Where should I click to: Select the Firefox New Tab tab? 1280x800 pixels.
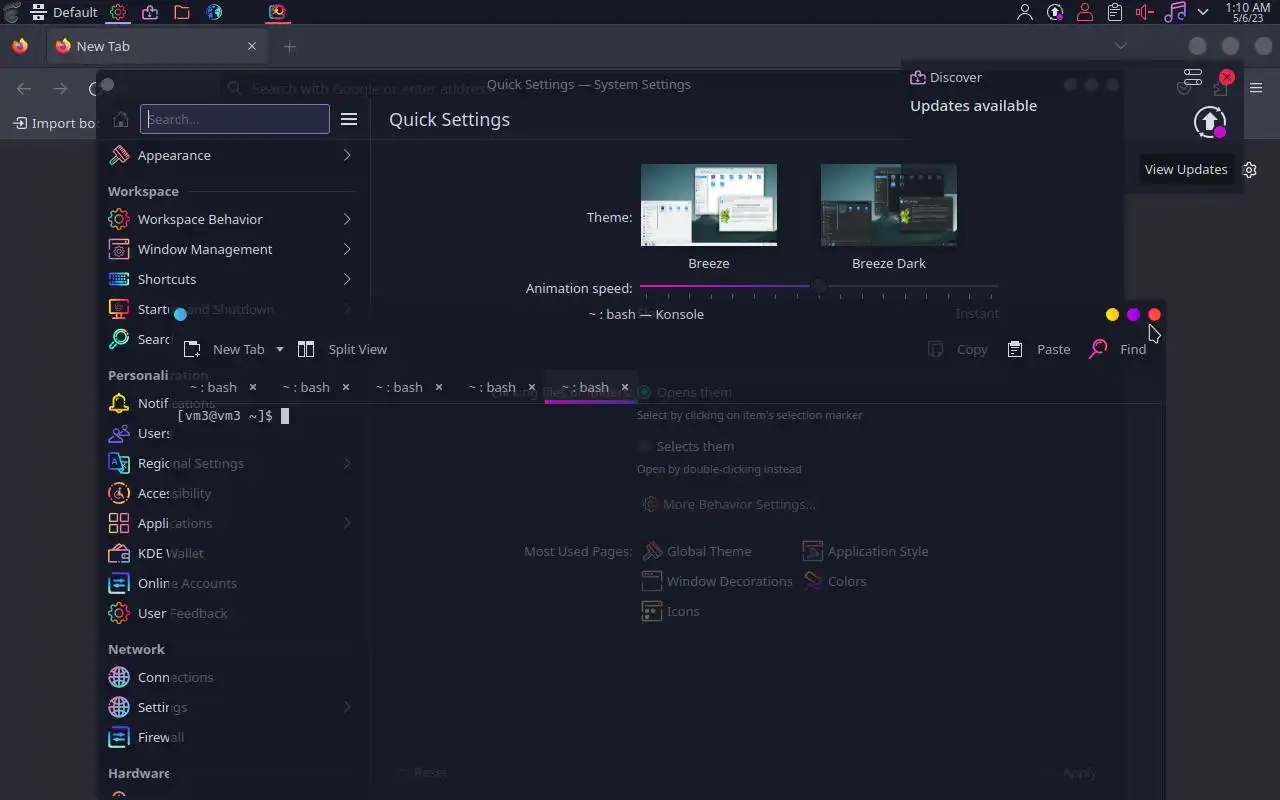point(157,46)
